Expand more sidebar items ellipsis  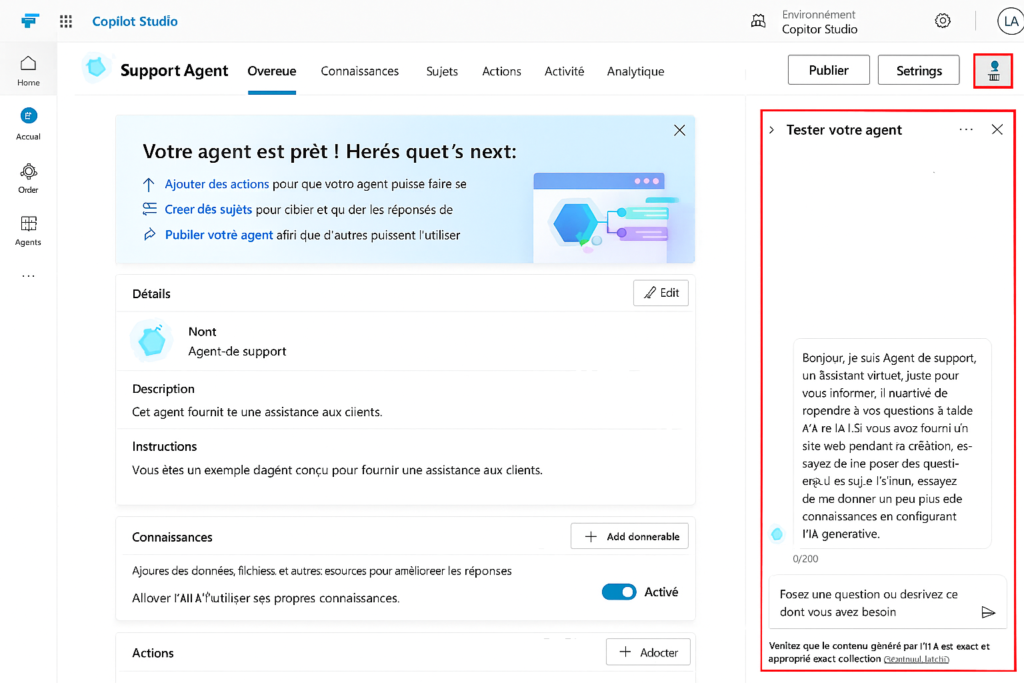coord(28,275)
